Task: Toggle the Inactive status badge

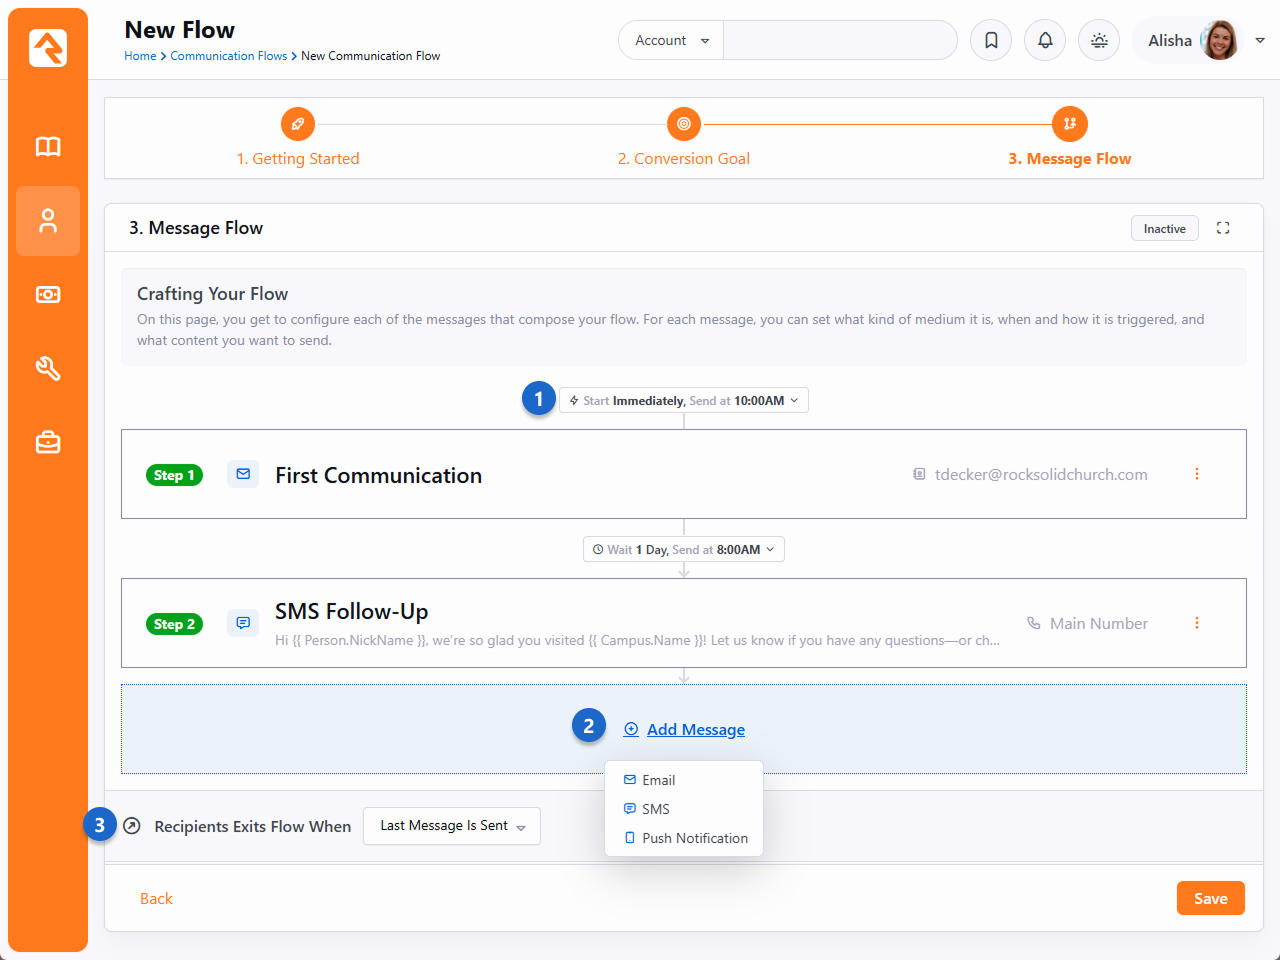Action: pyautogui.click(x=1164, y=229)
